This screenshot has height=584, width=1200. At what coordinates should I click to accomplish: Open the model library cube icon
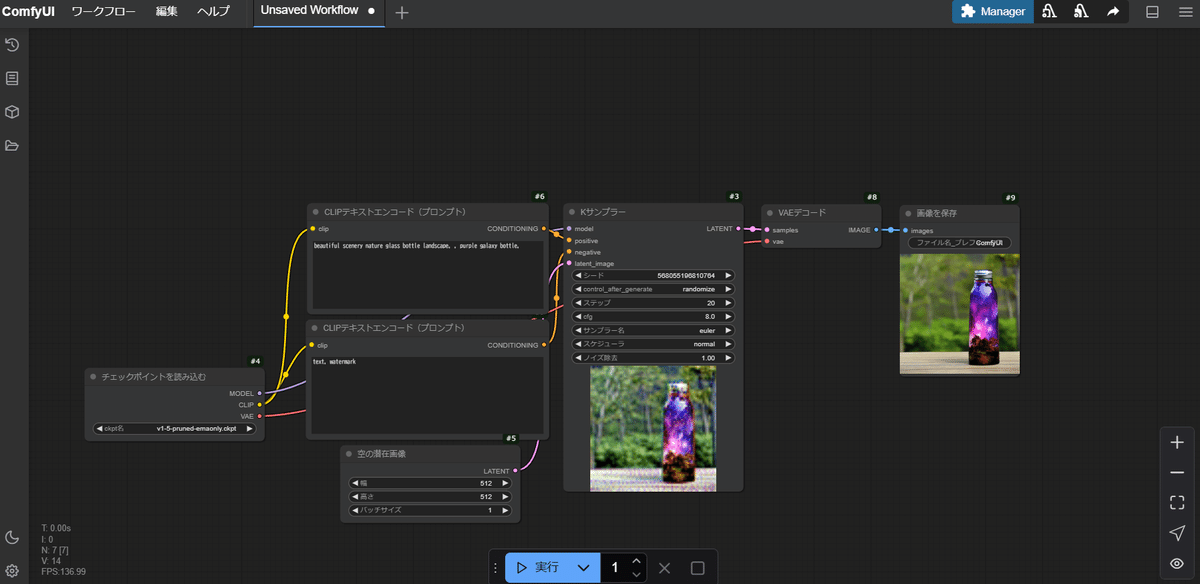pos(12,112)
